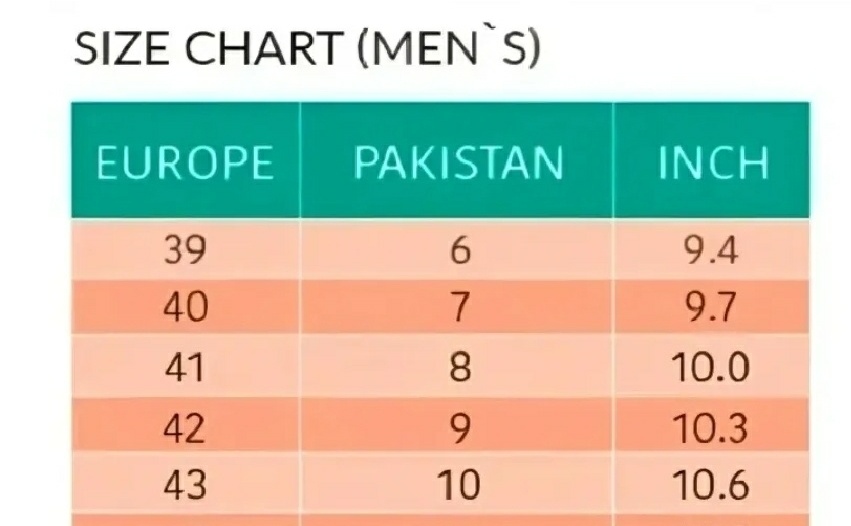Viewport: 851px width, 526px height.
Task: Select Pakistan size 7 cell
Action: 457,307
